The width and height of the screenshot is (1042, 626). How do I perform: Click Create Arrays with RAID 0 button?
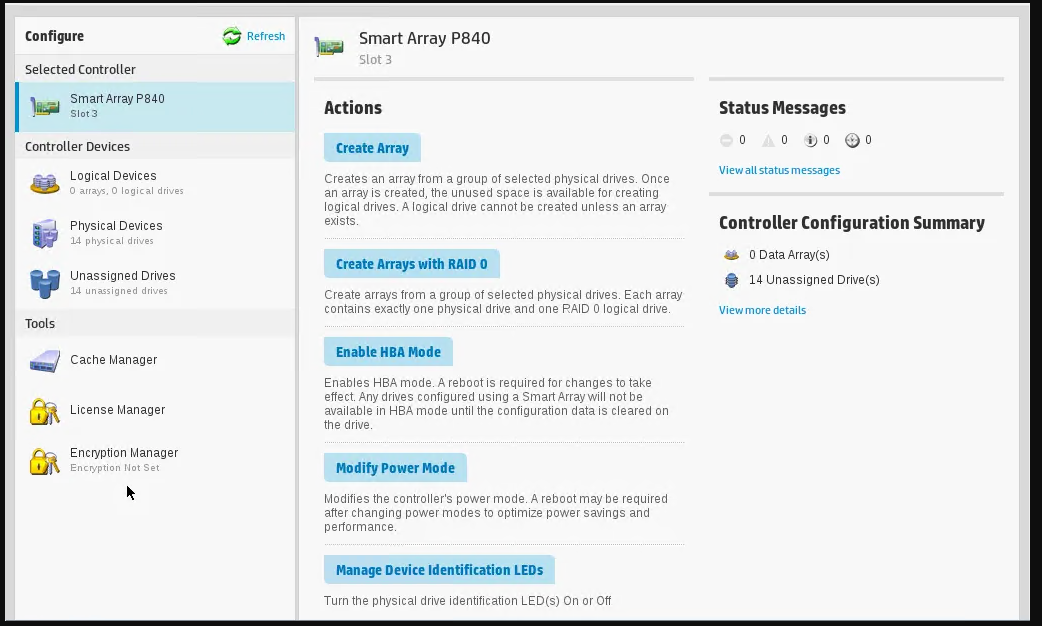click(x=411, y=264)
